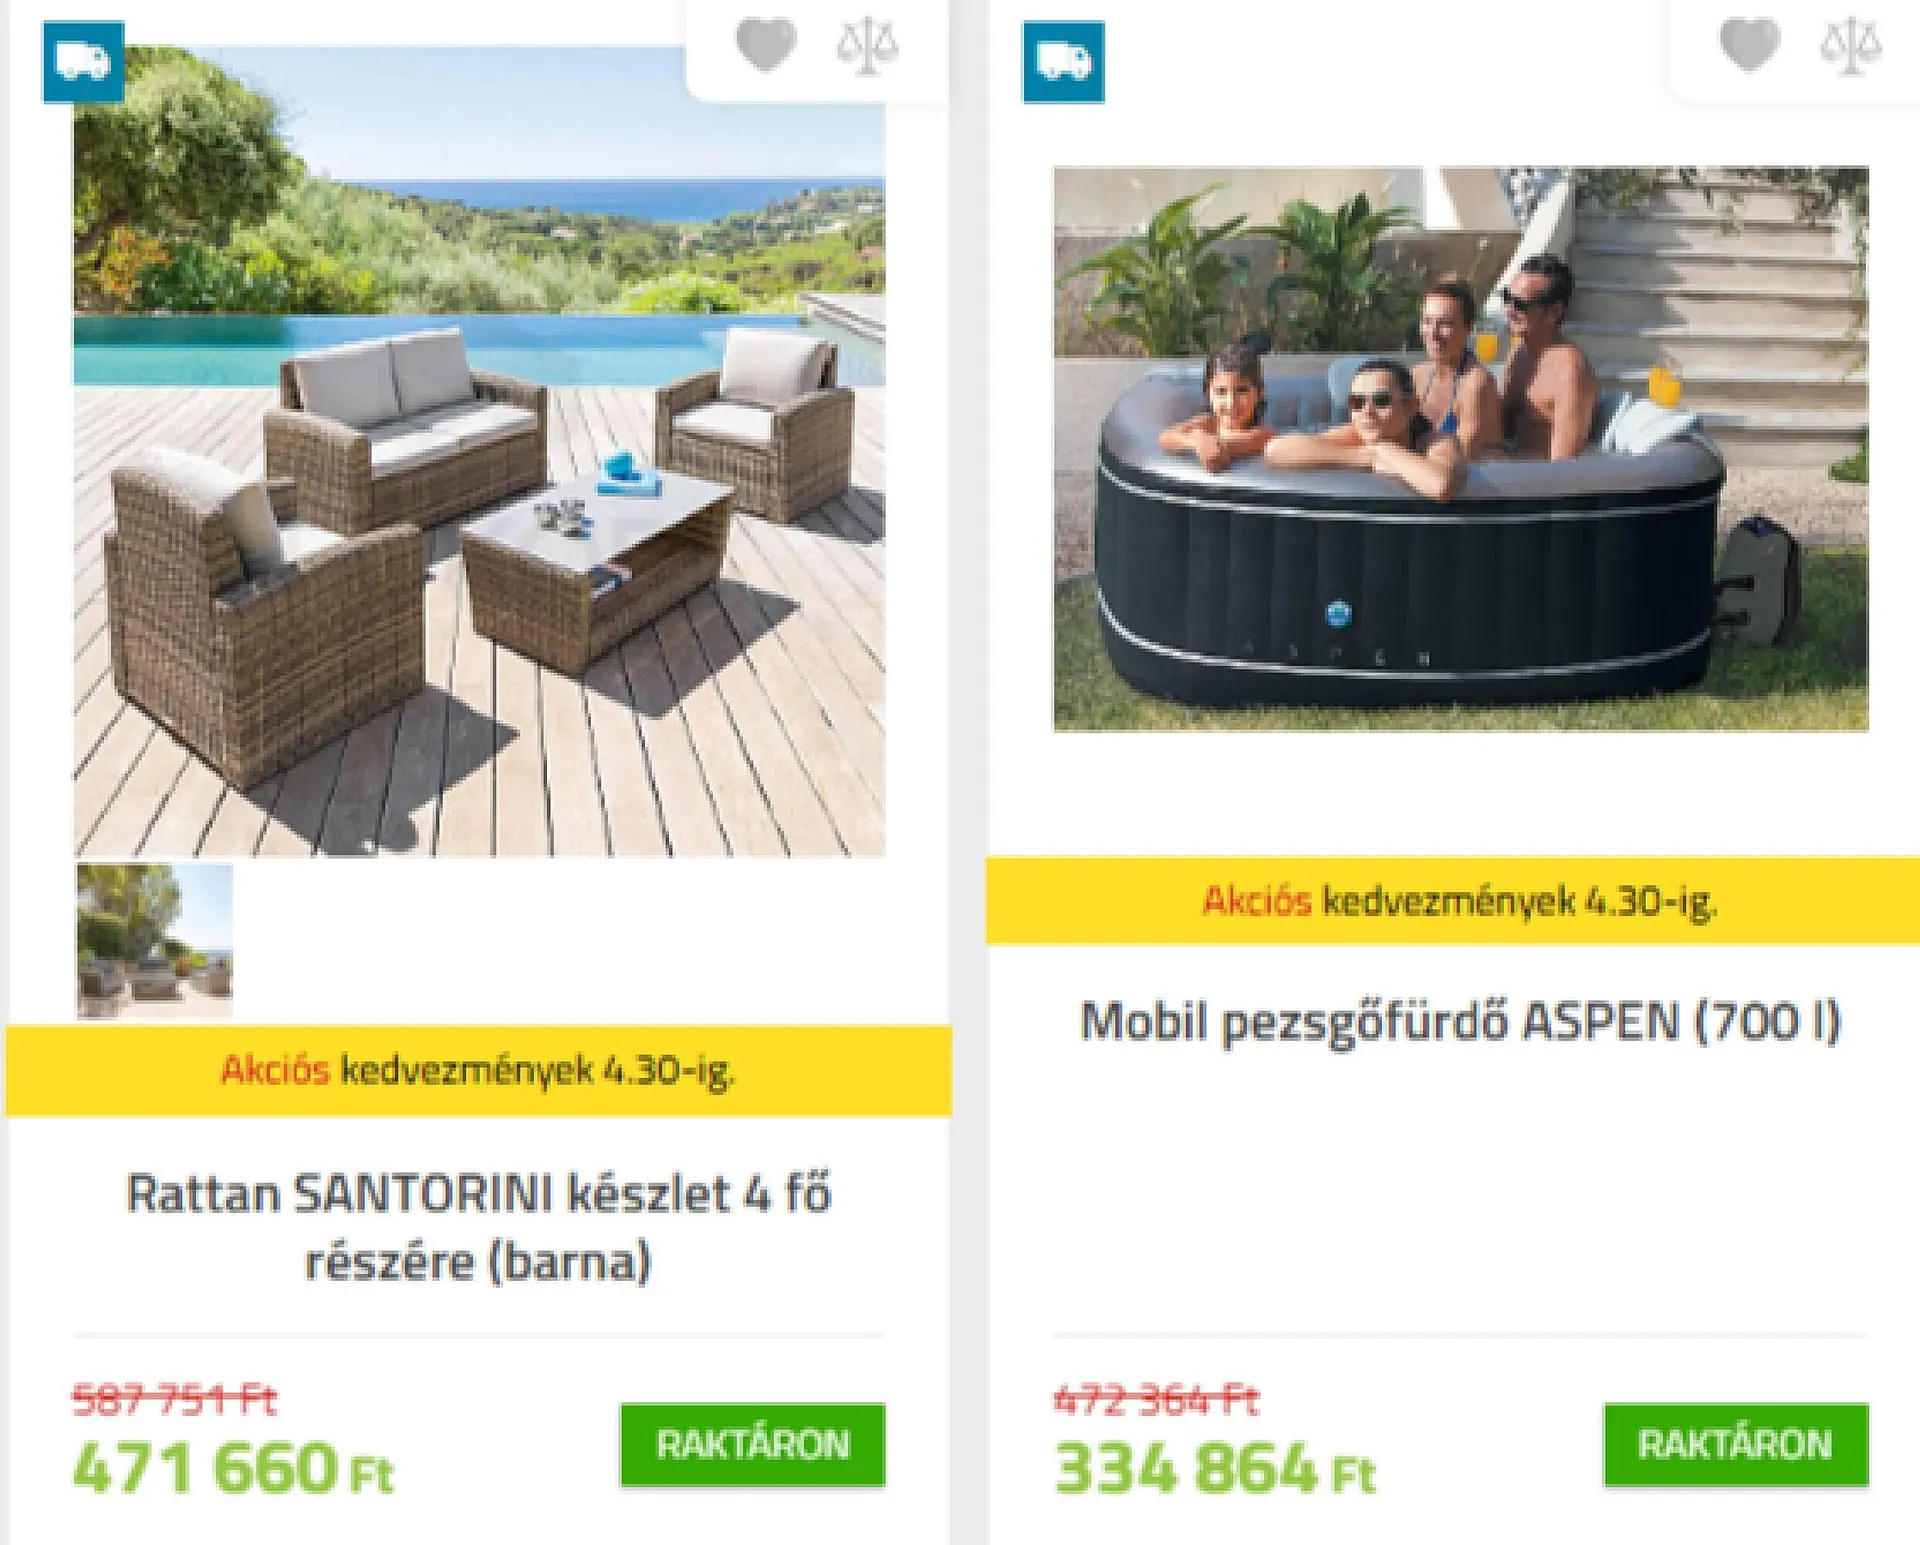Open the Rattan SANTORINI készlet product title
The height and width of the screenshot is (1545, 1920).
[x=479, y=1226]
